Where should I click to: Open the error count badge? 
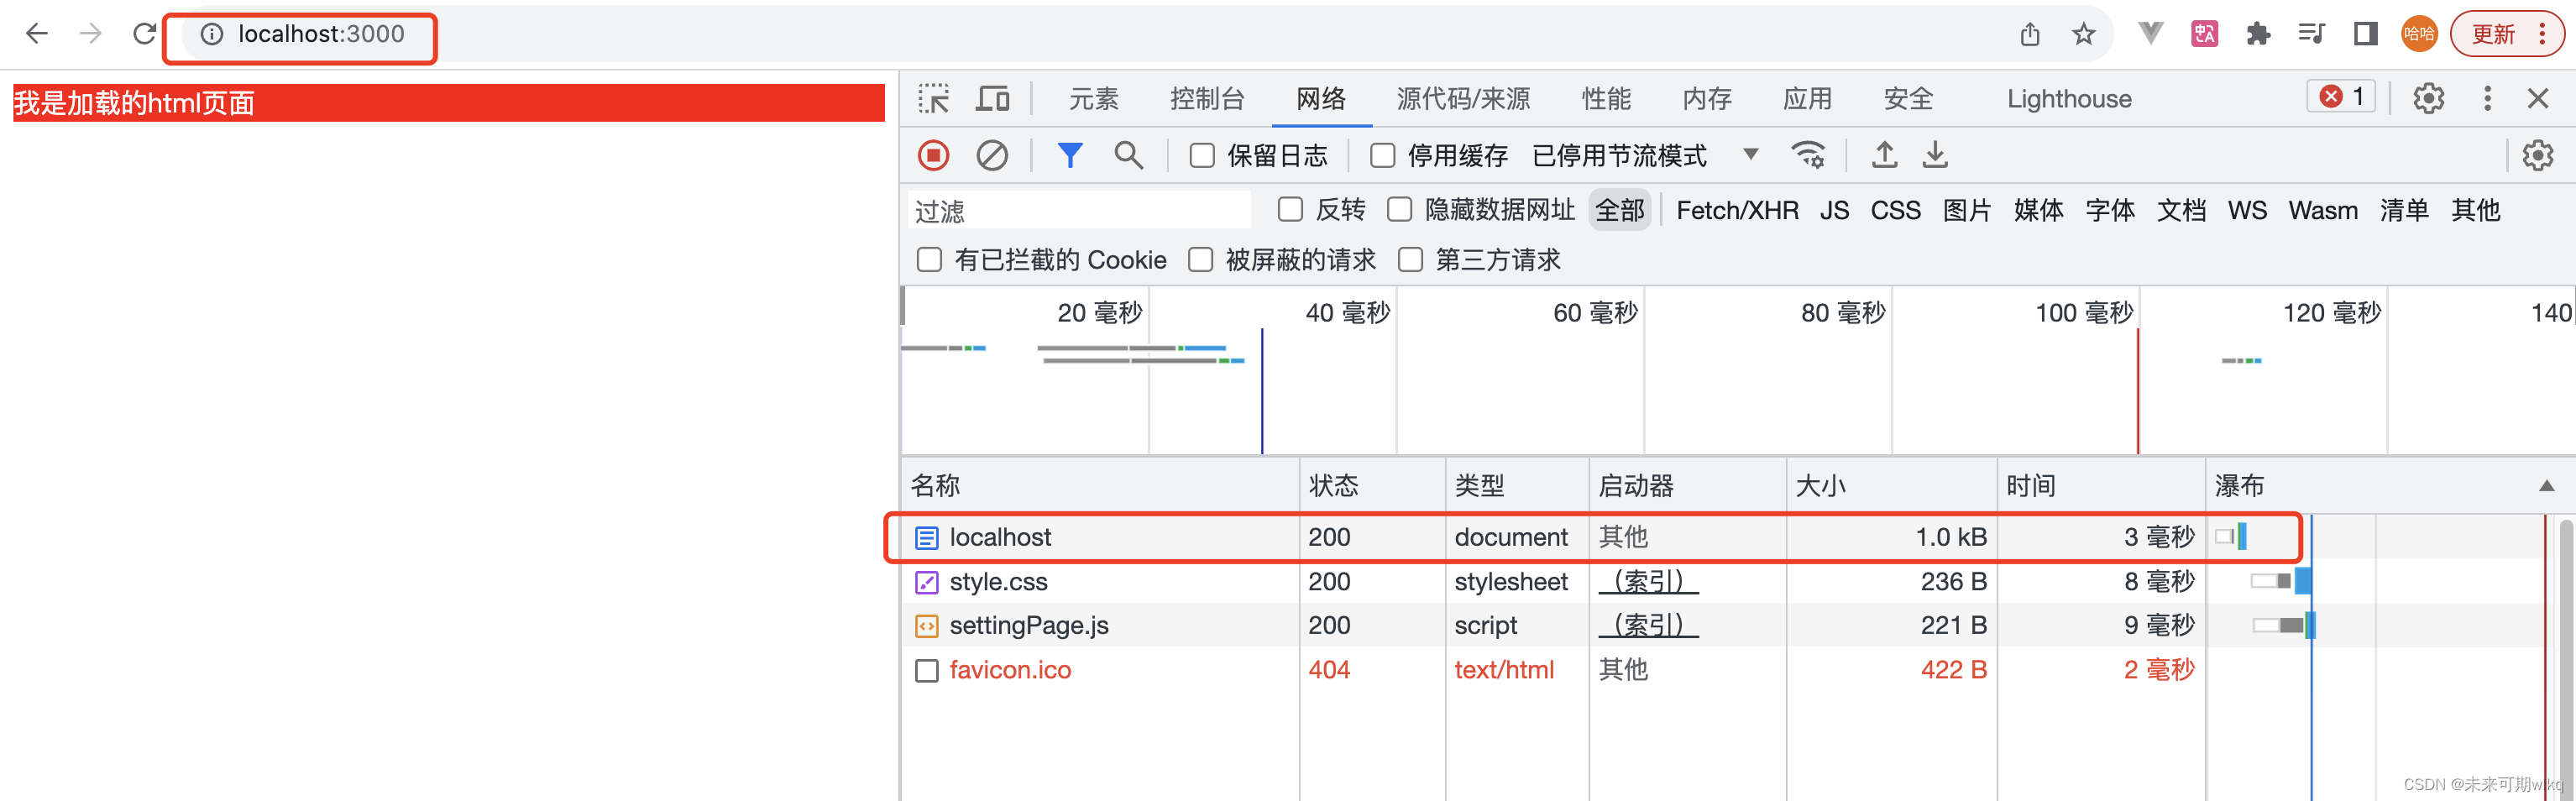(x=2341, y=96)
